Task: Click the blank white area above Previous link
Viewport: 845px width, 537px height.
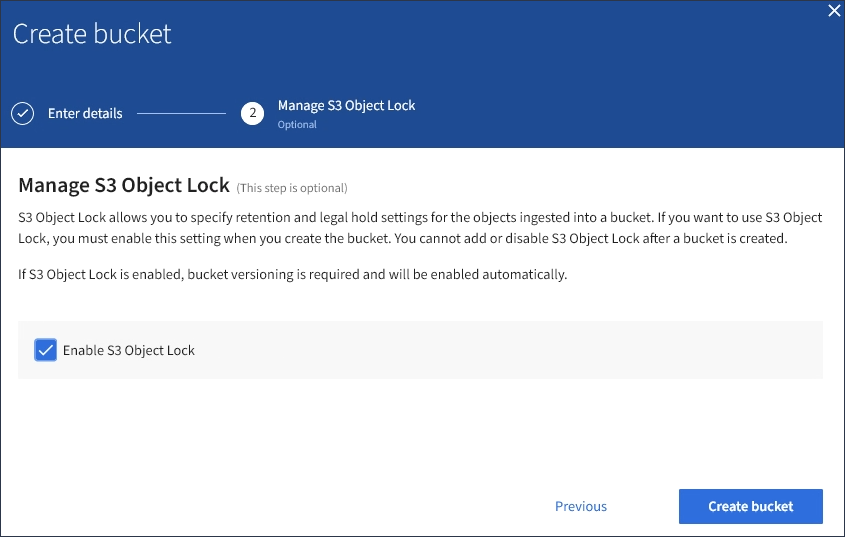Action: point(580,440)
